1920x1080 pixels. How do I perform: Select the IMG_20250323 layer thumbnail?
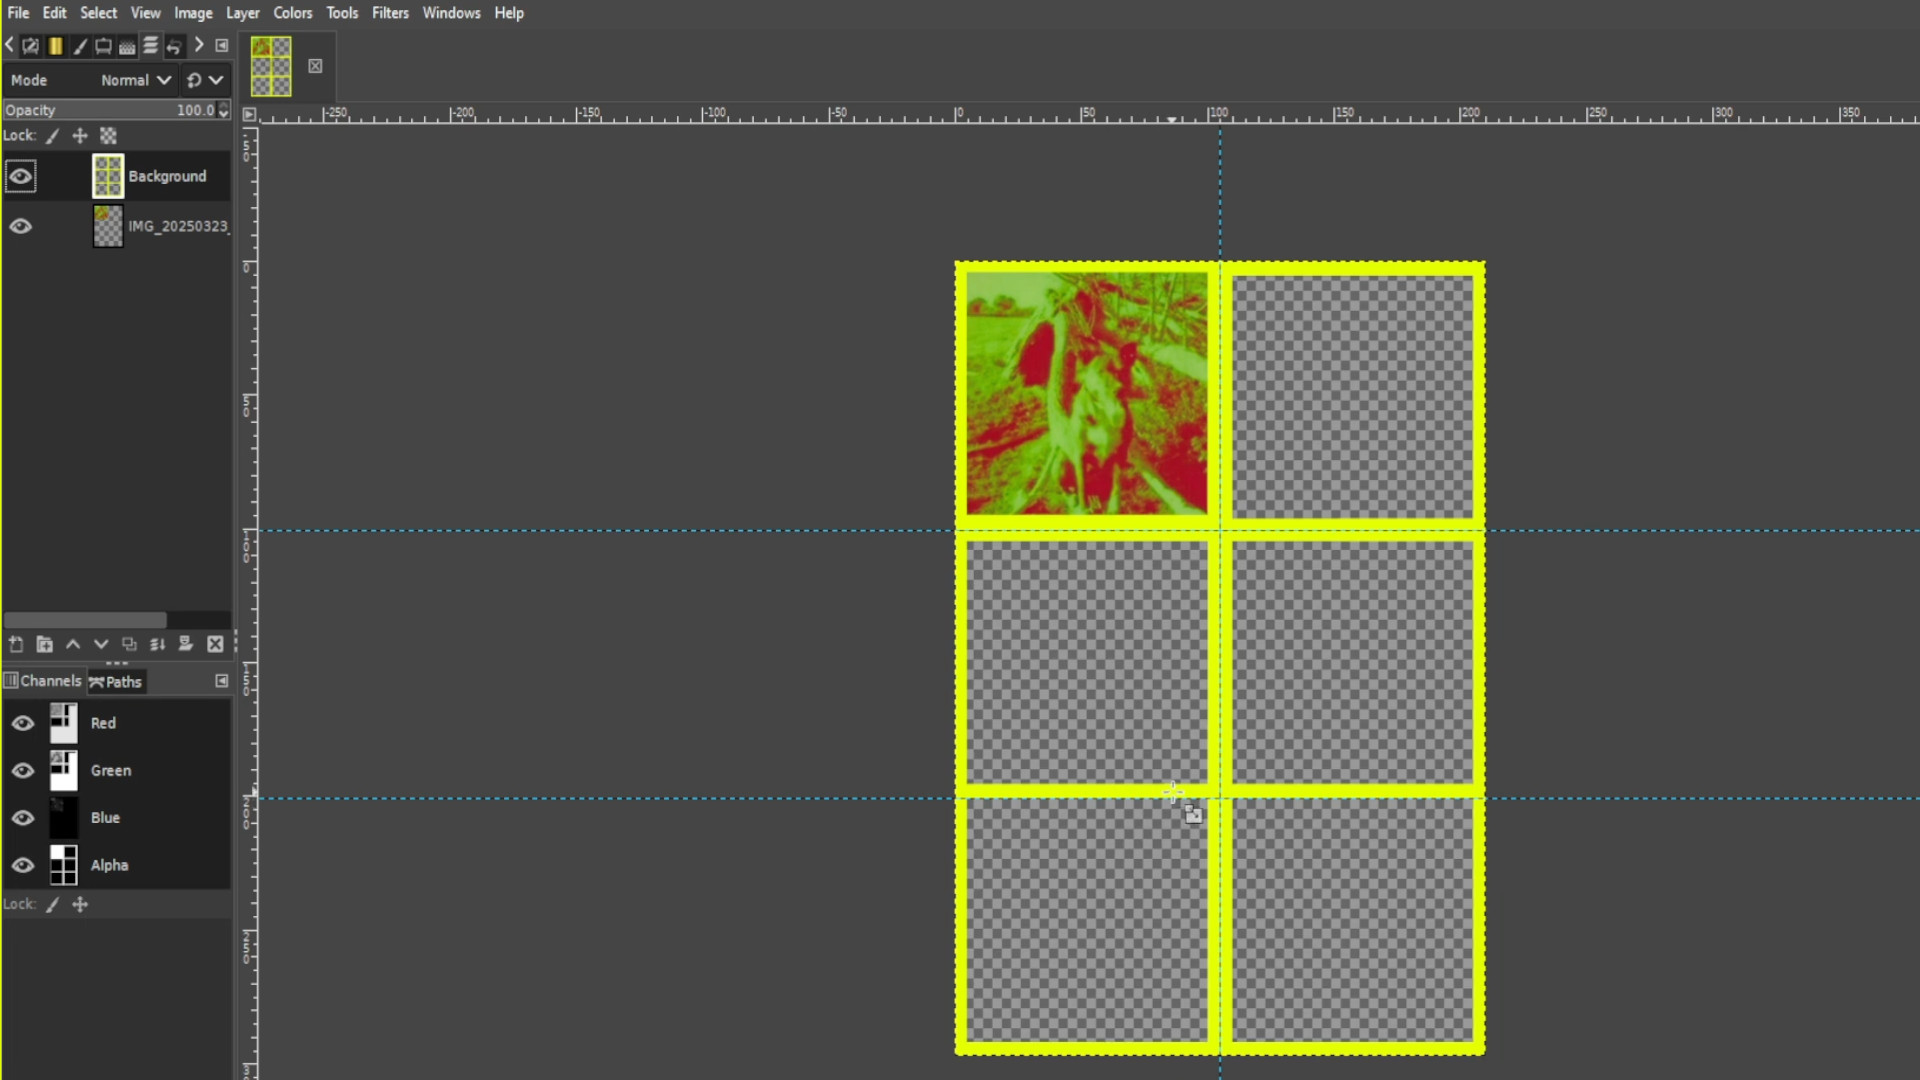pos(108,226)
